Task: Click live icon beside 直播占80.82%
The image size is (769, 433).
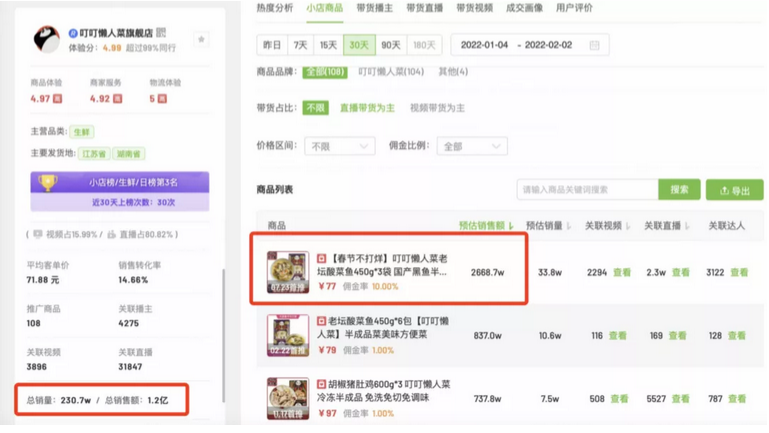Action: pyautogui.click(x=111, y=234)
